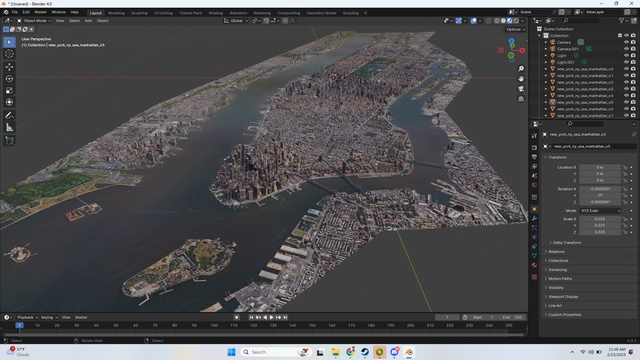Open the Render menu
Image resolution: width=640 pixels, height=360 pixels.
40,12
